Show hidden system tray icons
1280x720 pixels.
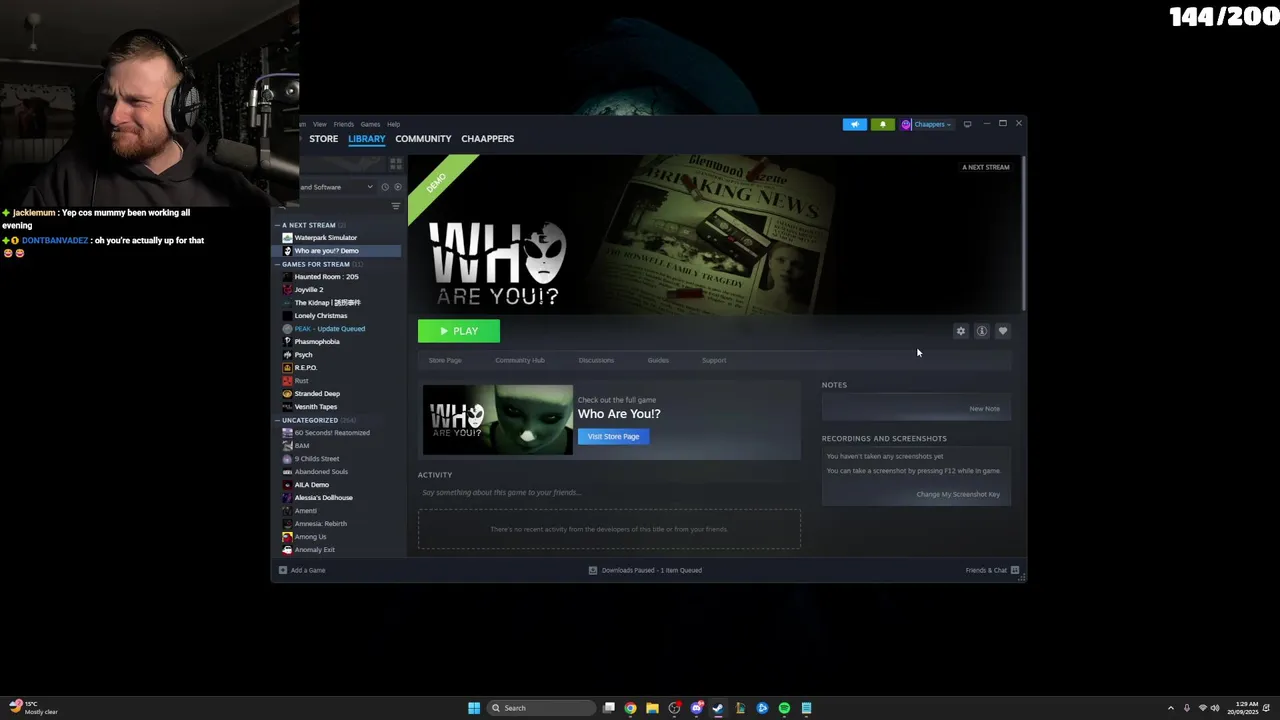pos(1171,708)
